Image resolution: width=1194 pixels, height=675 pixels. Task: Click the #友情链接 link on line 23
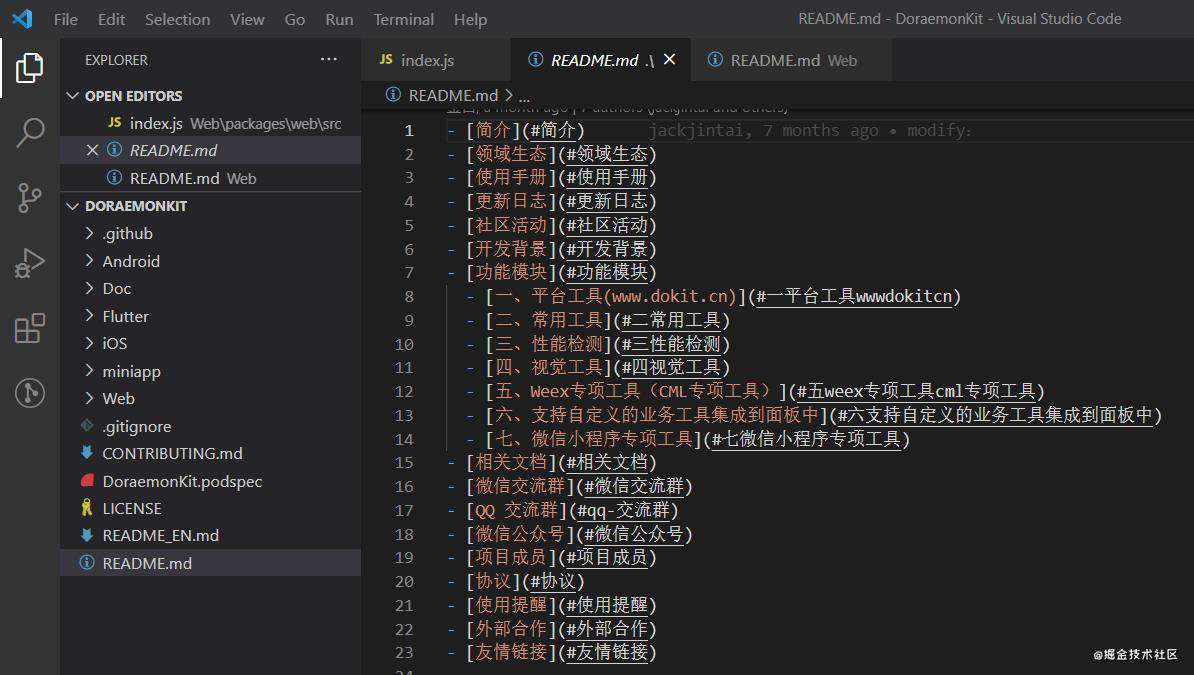tap(607, 652)
